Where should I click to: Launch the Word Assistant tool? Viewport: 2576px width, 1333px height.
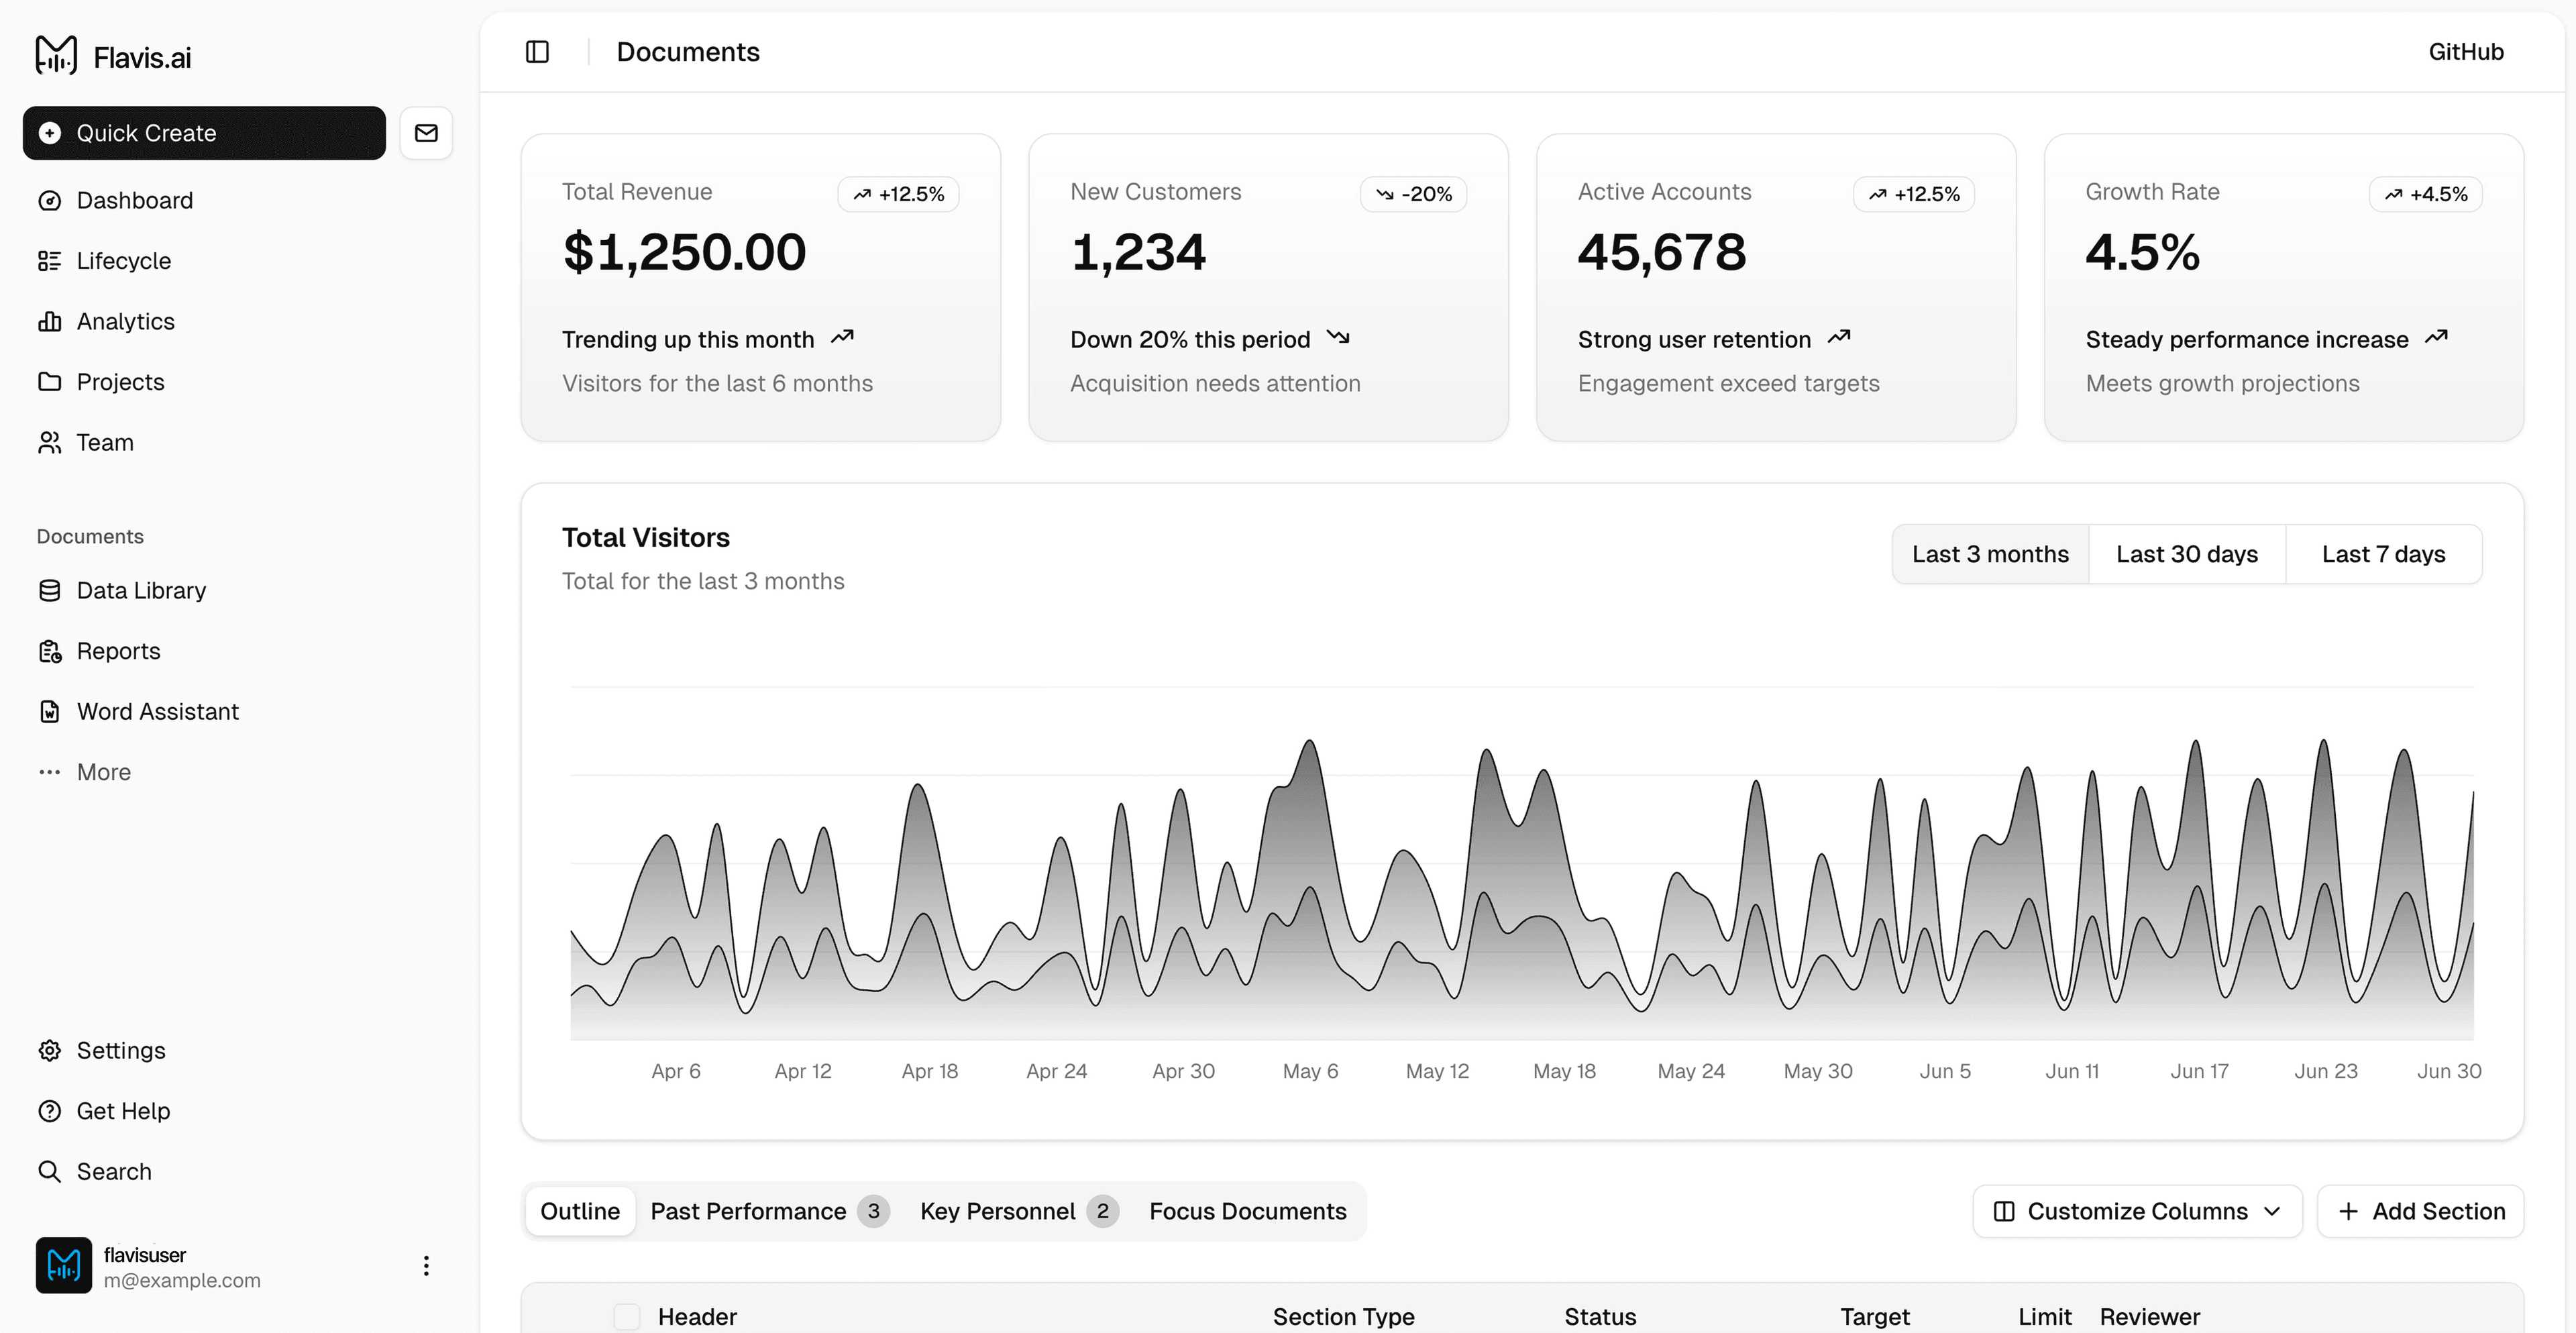point(157,711)
